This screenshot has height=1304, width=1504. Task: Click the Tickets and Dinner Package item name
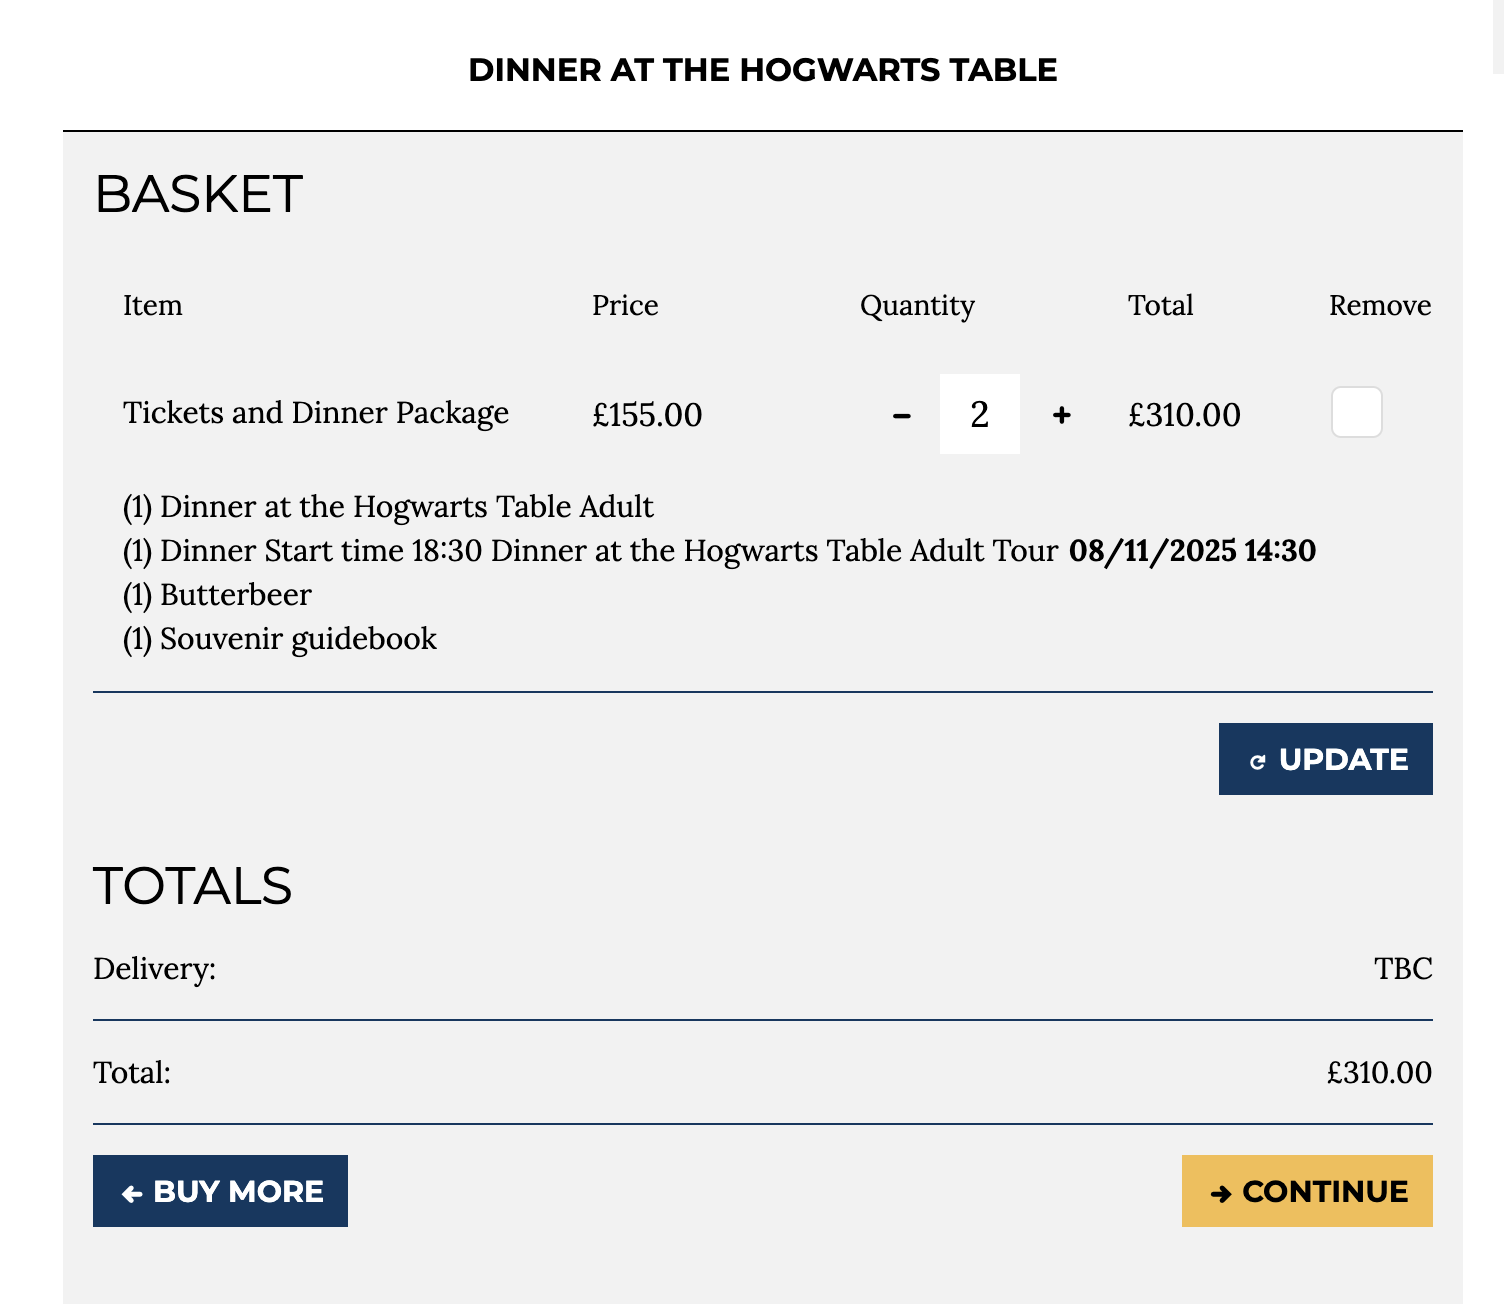coord(316,413)
